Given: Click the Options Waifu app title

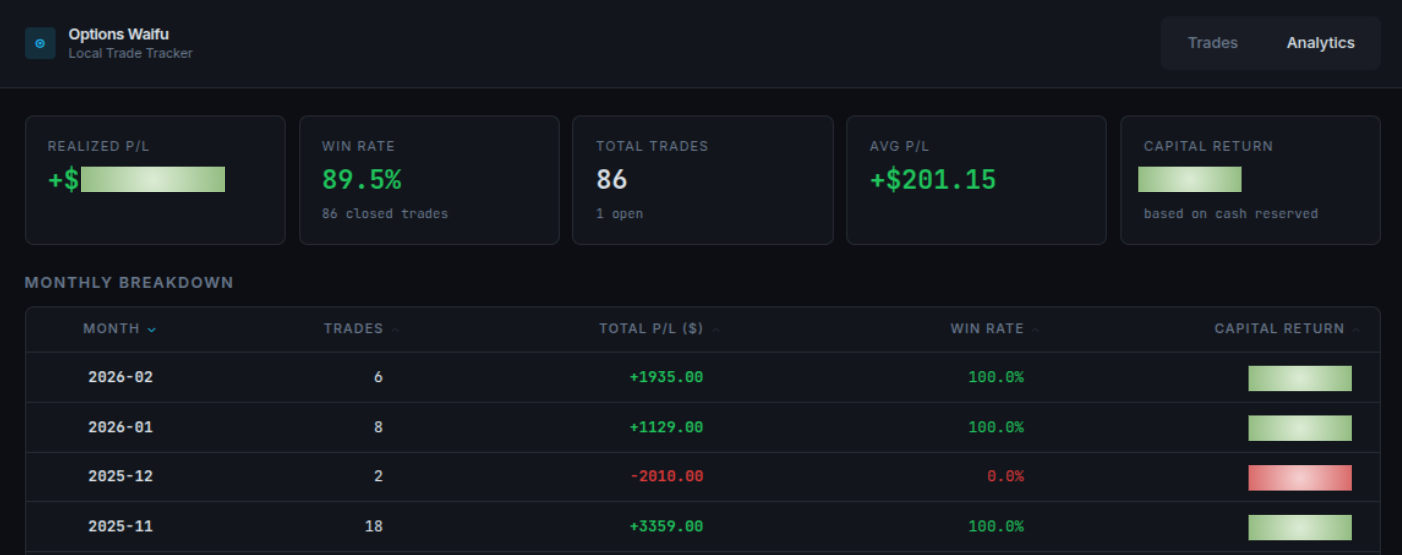Looking at the screenshot, I should pyautogui.click(x=118, y=34).
